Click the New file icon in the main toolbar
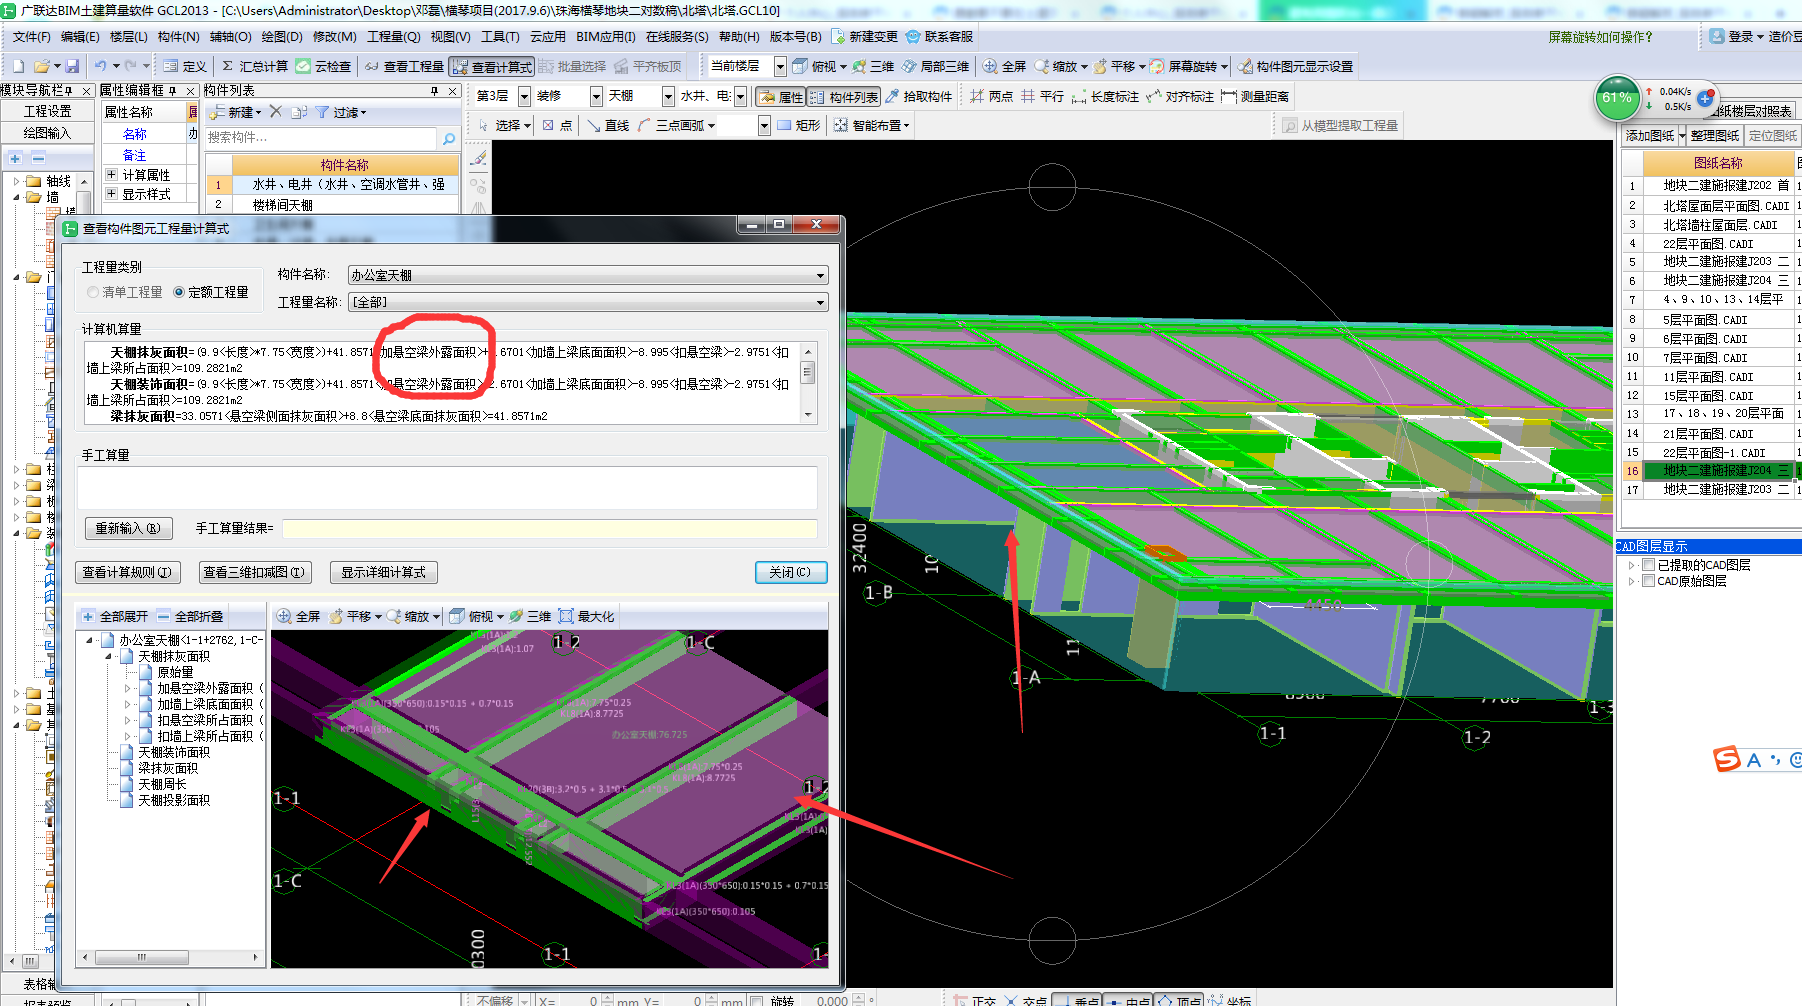The height and width of the screenshot is (1006, 1802). [18, 66]
